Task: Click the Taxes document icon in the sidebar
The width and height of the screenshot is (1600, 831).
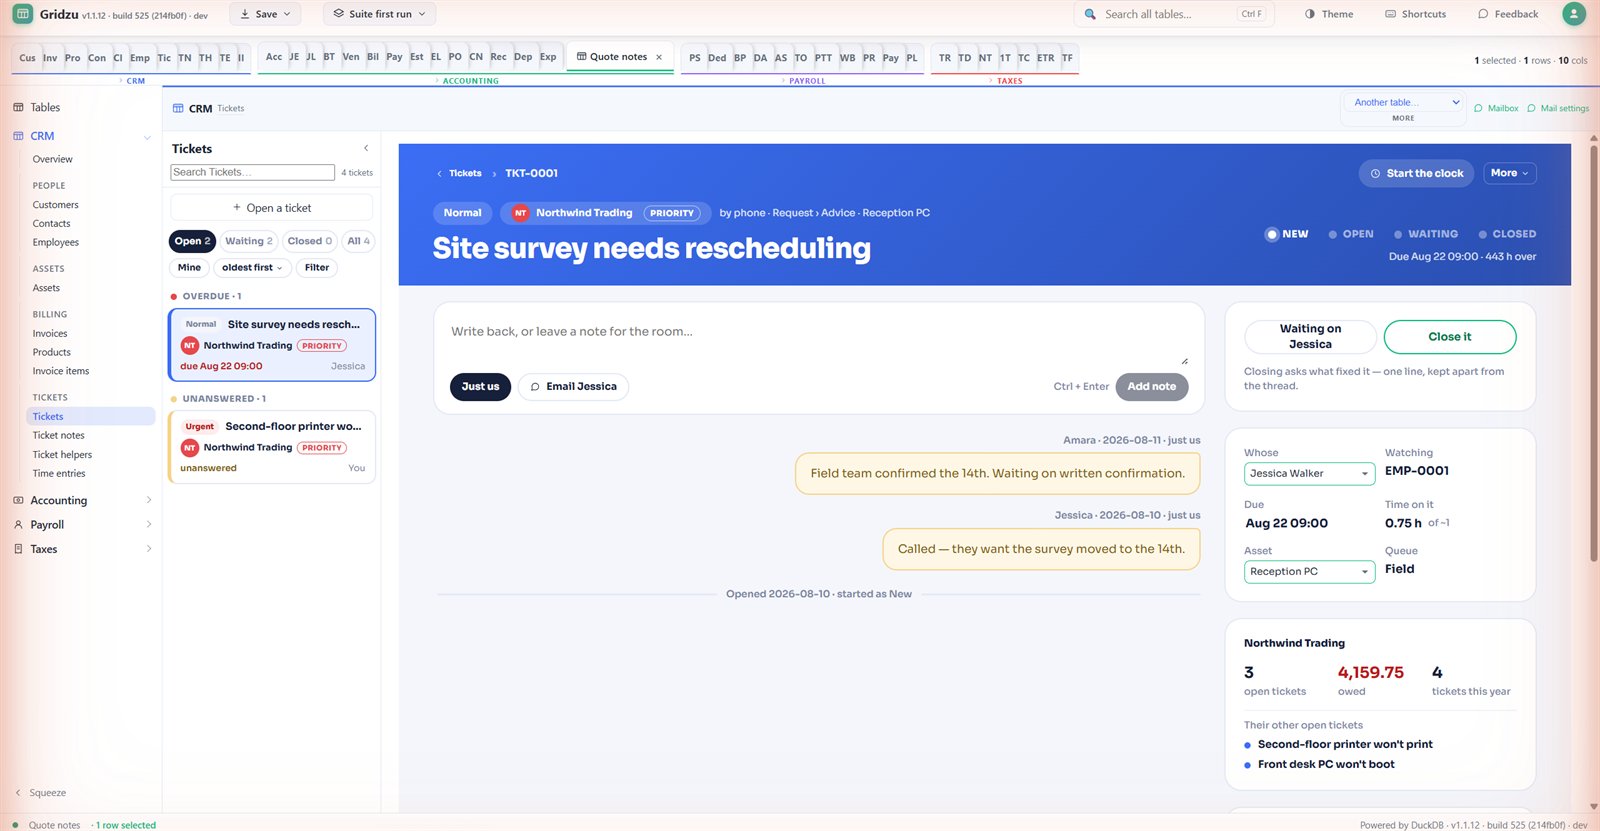Action: coord(18,549)
